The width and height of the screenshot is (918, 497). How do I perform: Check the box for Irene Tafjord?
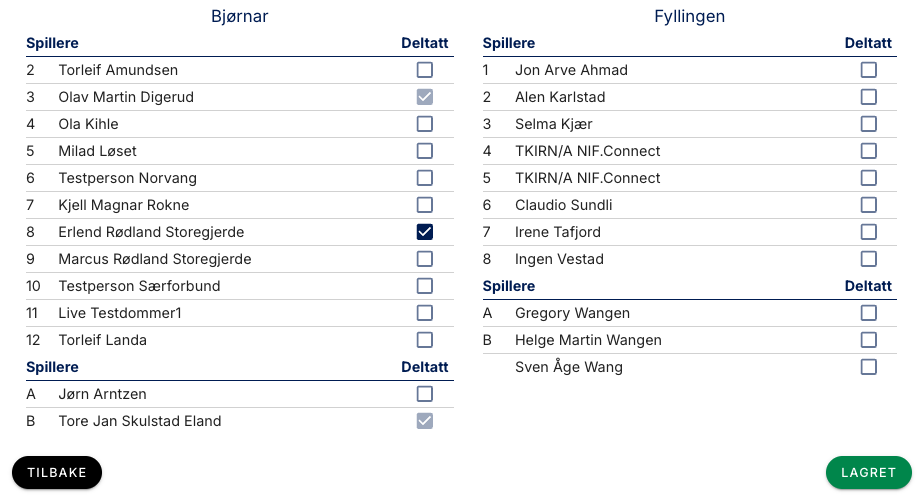click(869, 232)
